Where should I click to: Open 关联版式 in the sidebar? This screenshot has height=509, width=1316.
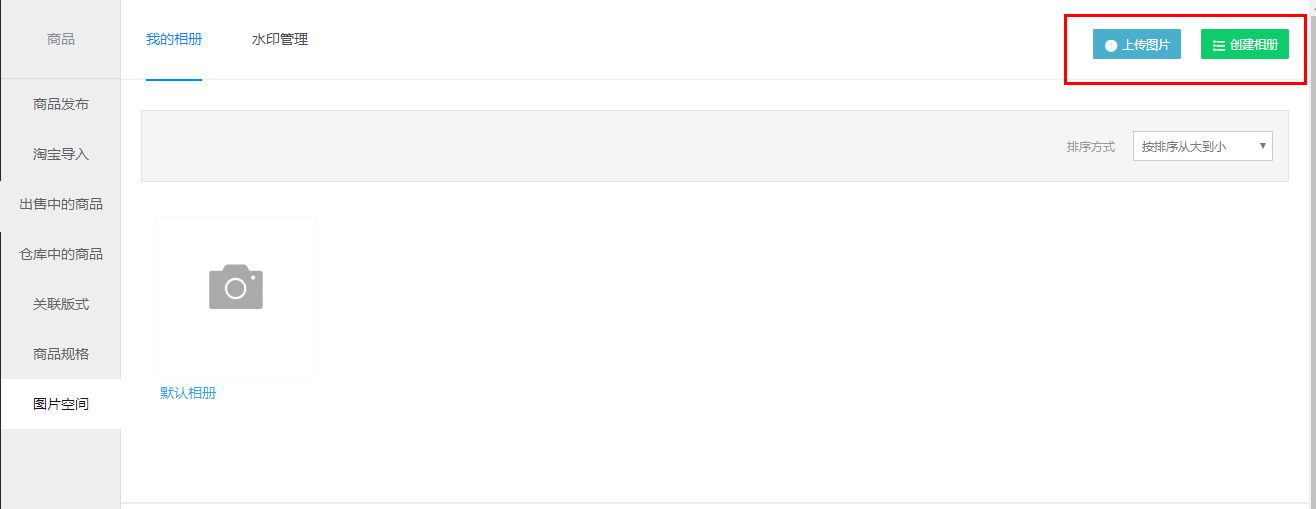pos(61,304)
